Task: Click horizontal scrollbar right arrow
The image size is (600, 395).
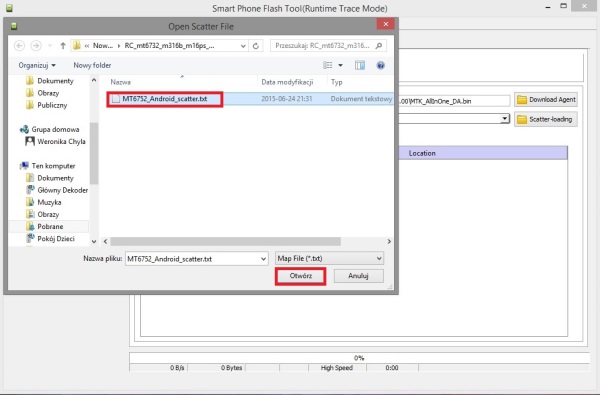Action: [x=389, y=242]
